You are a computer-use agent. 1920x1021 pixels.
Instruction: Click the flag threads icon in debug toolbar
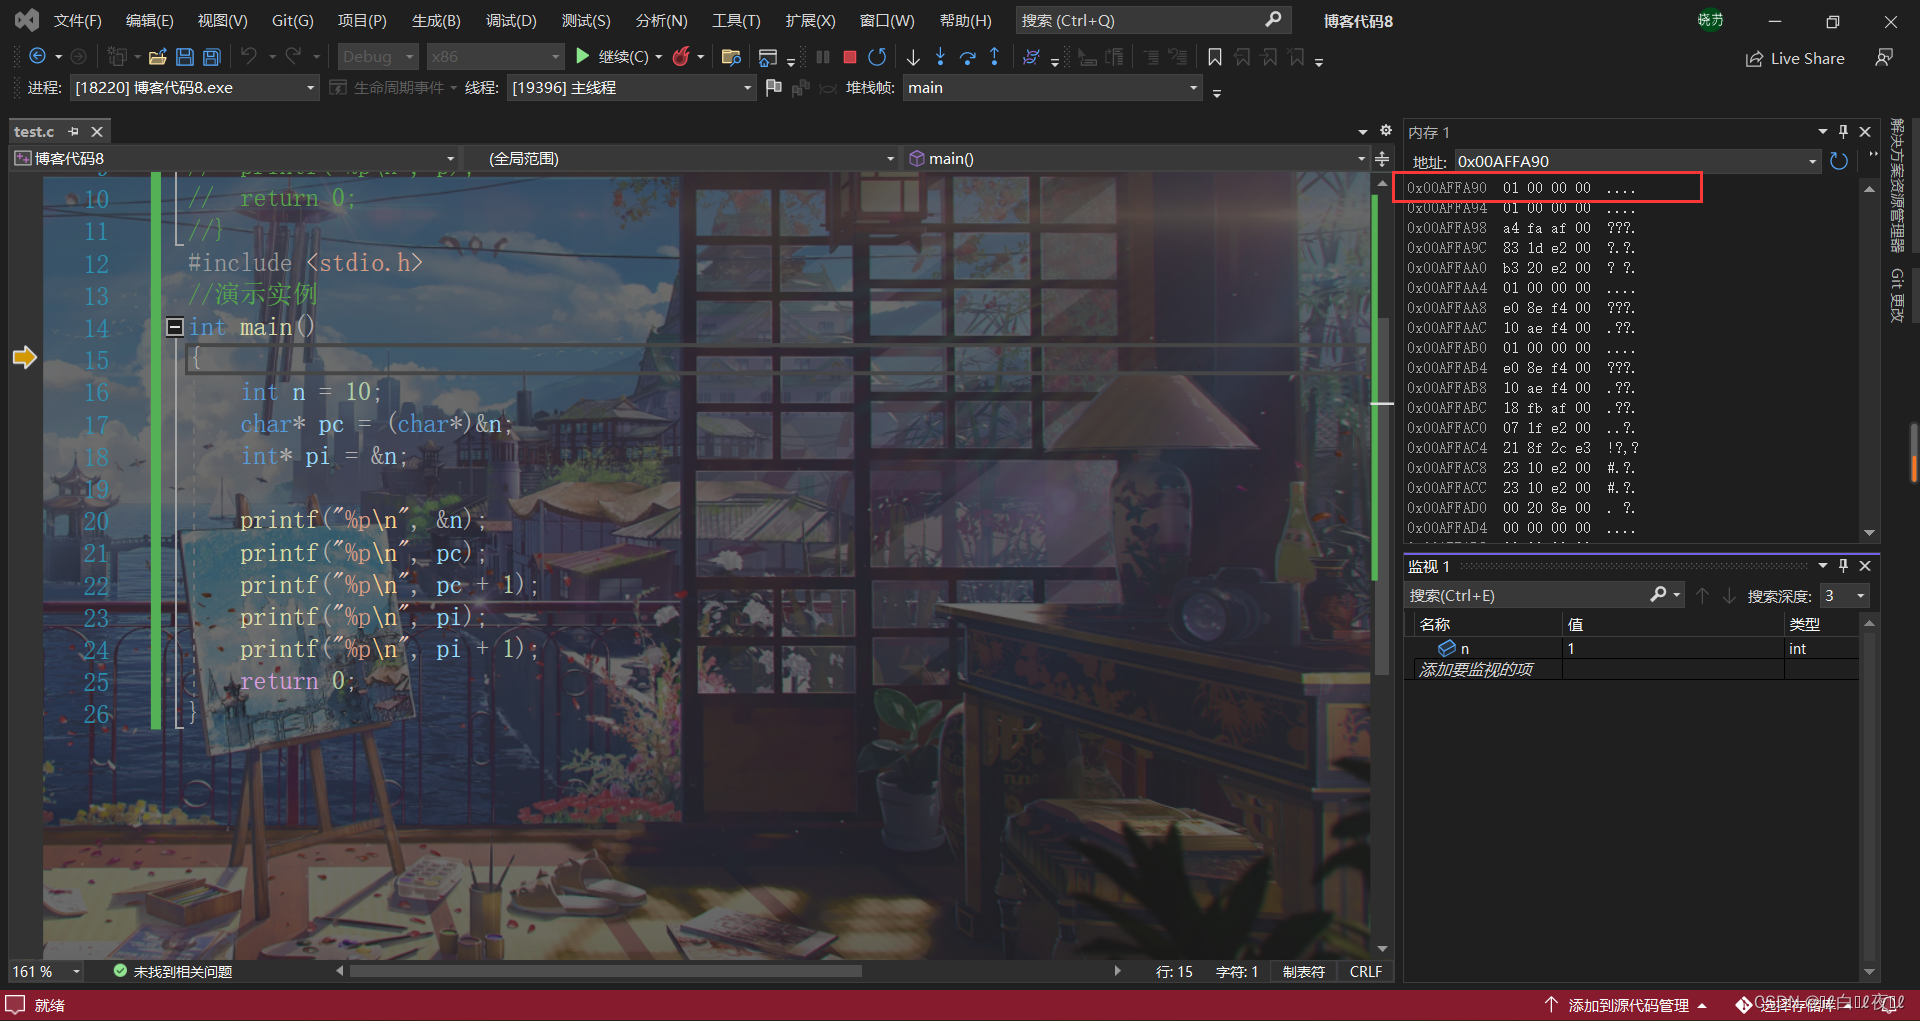coord(773,88)
